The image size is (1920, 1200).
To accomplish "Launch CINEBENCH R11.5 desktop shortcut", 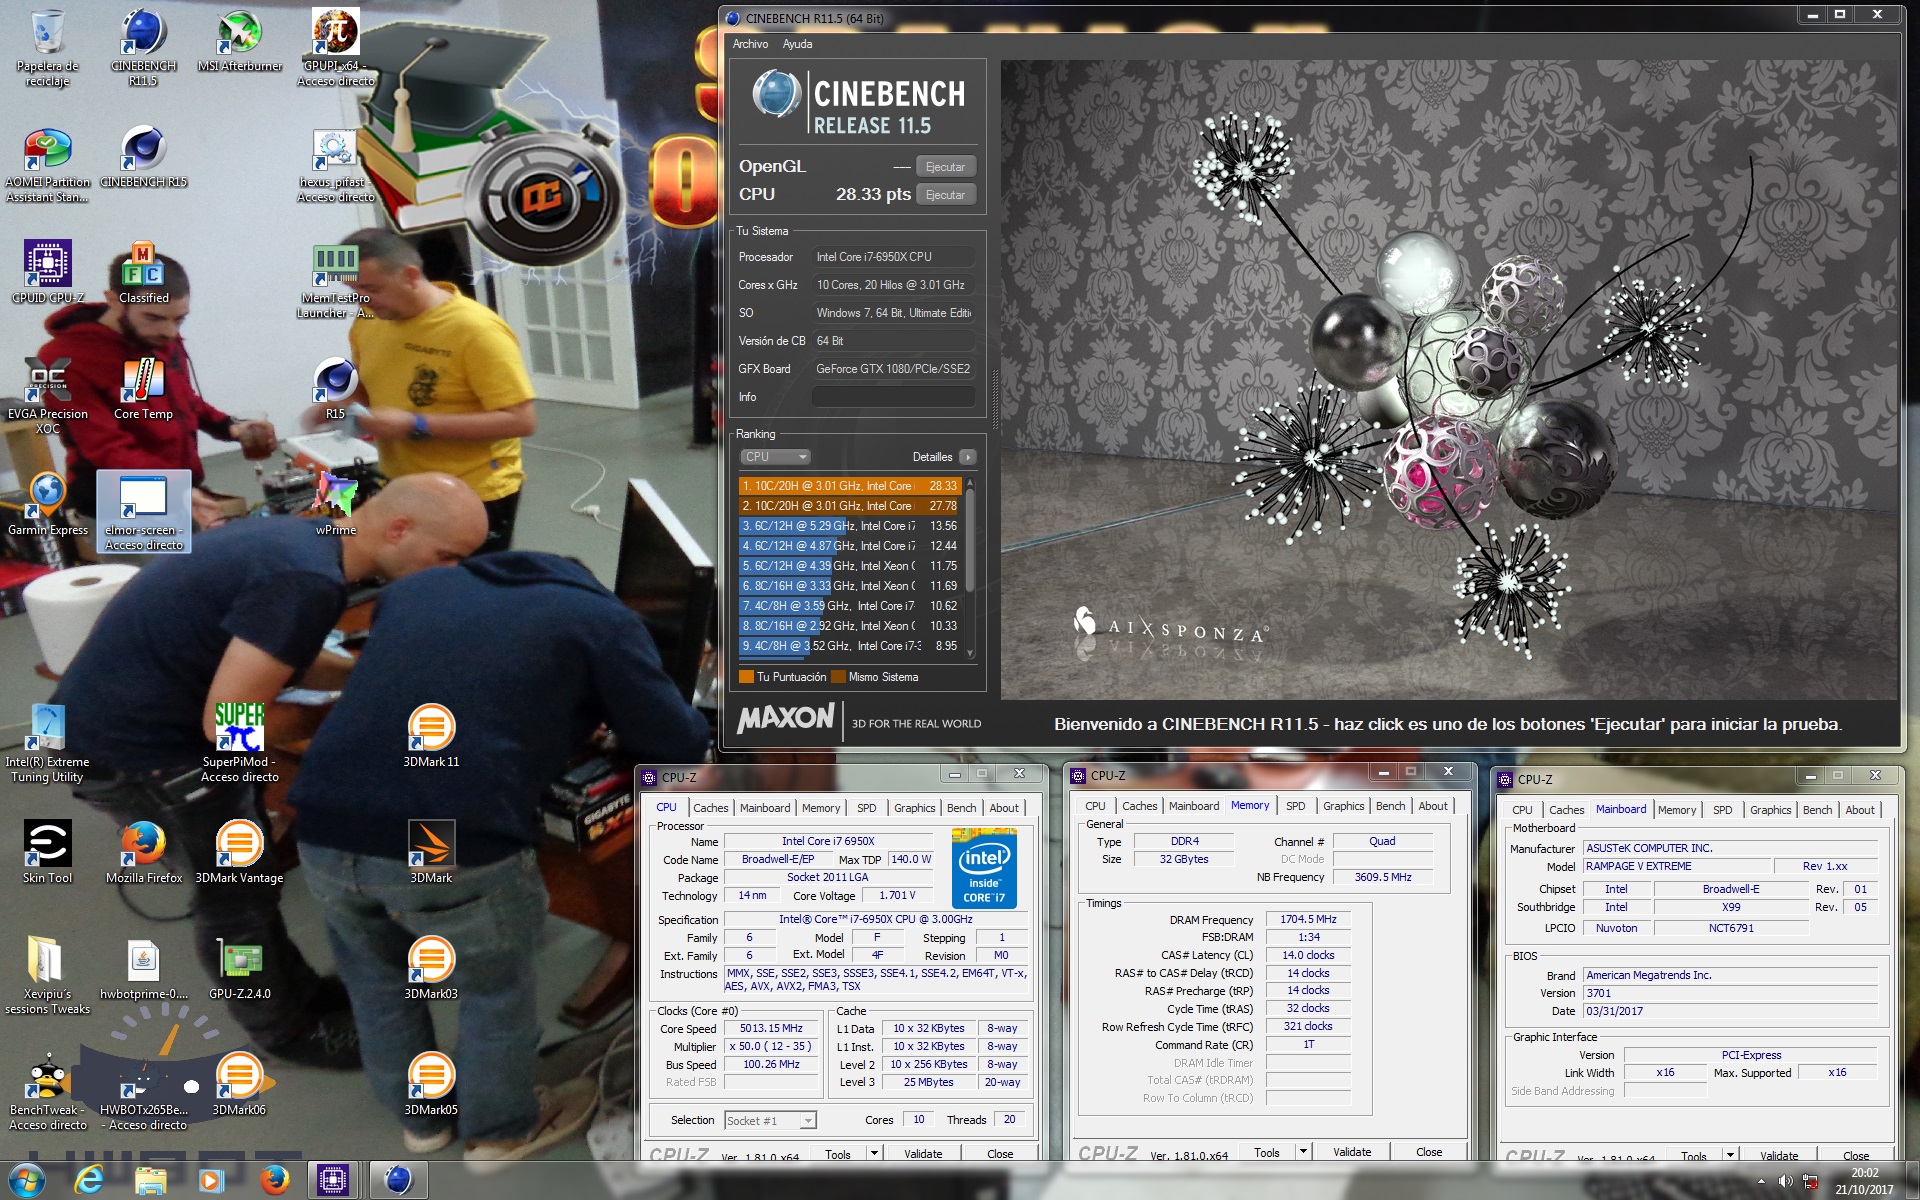I will coord(143,46).
